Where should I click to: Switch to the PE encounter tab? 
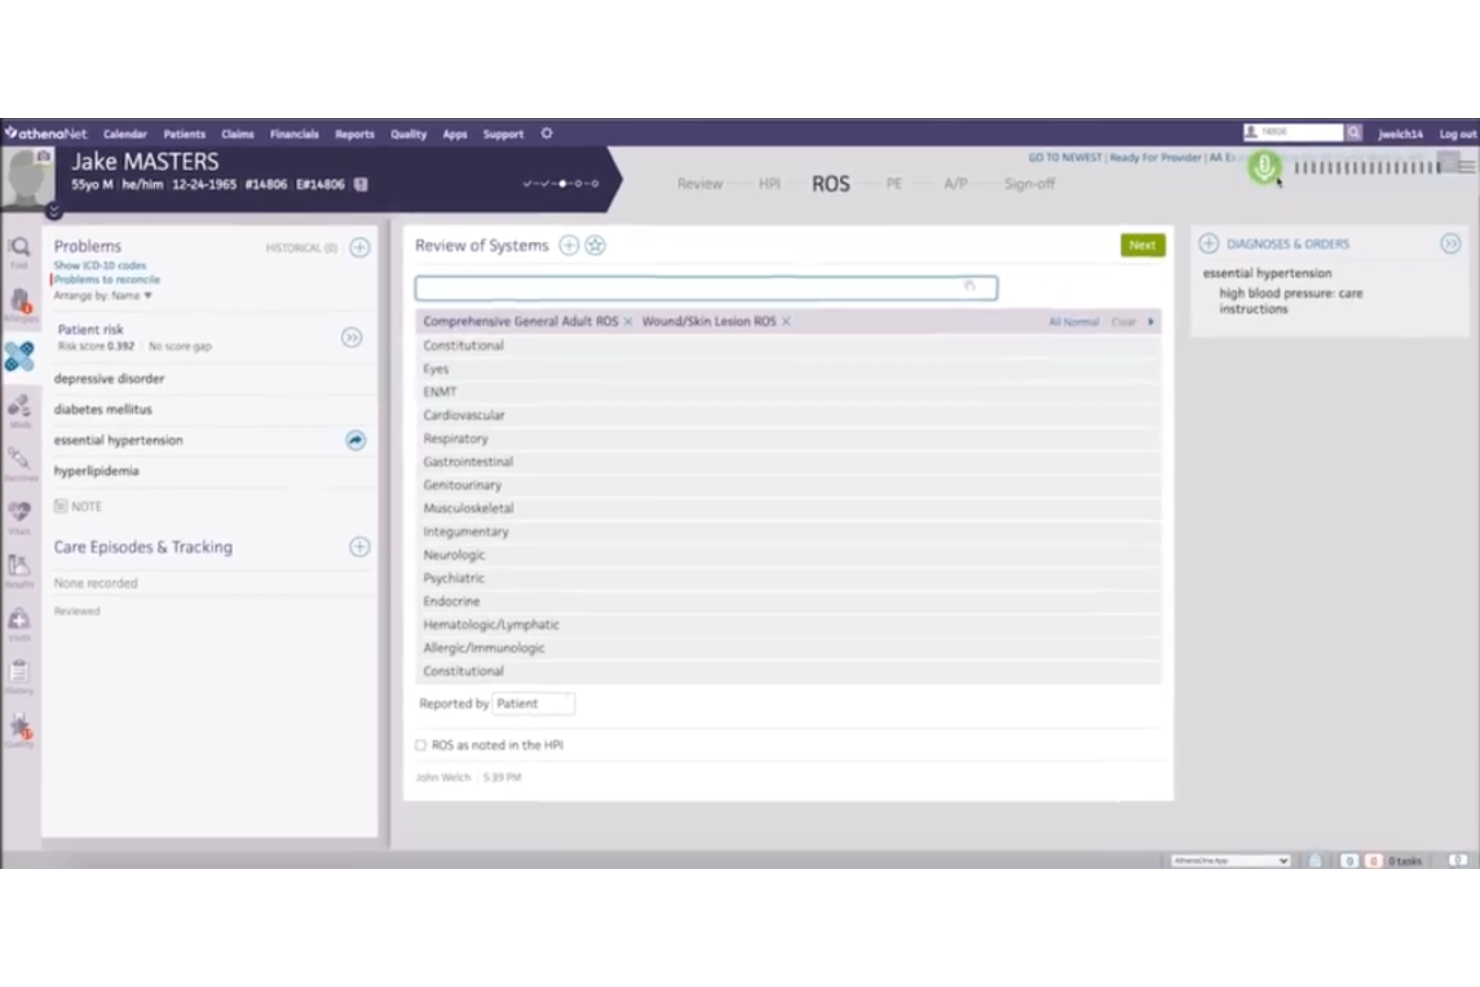893,184
